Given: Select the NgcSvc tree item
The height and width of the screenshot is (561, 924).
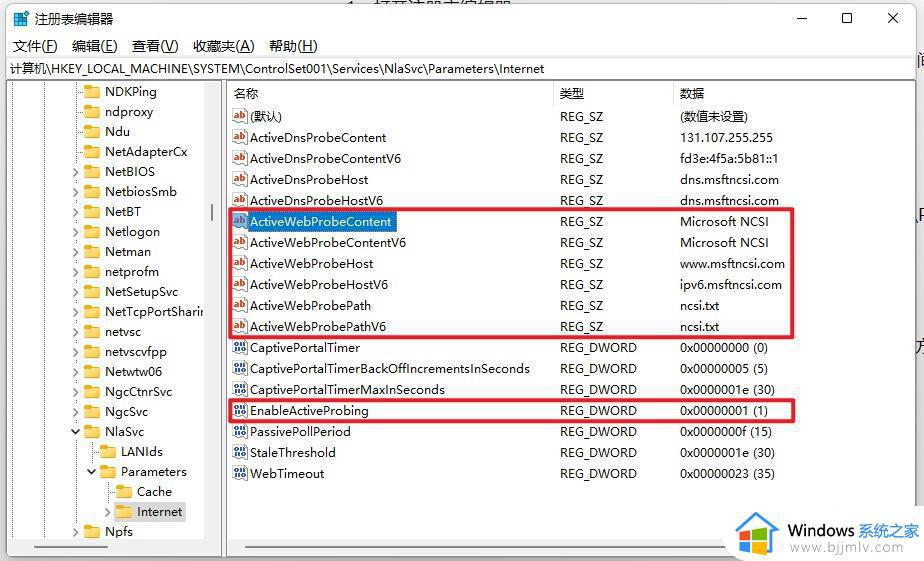Looking at the screenshot, I should [x=126, y=412].
